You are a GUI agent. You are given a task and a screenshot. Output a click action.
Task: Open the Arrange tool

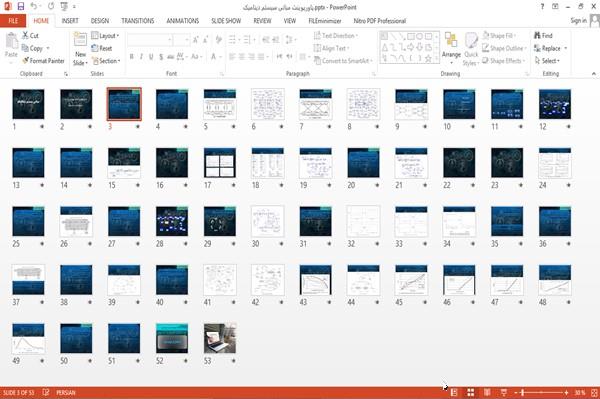click(x=452, y=47)
